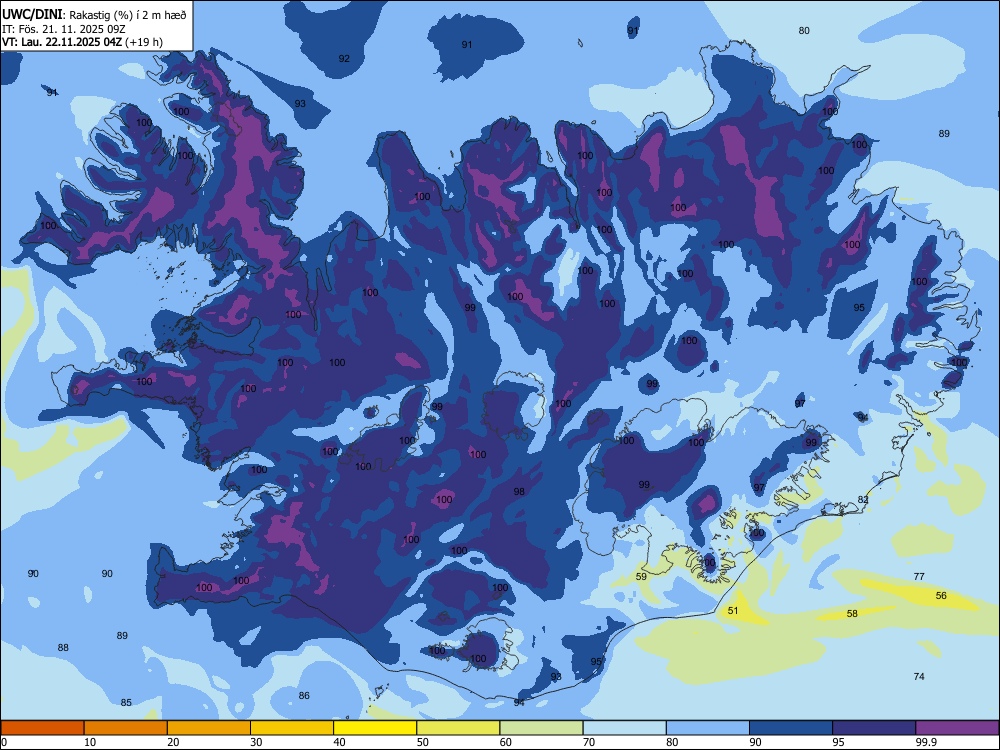Screen dimensions: 1000x750
Task: Click the legend tick label 40
Action: 340,742
